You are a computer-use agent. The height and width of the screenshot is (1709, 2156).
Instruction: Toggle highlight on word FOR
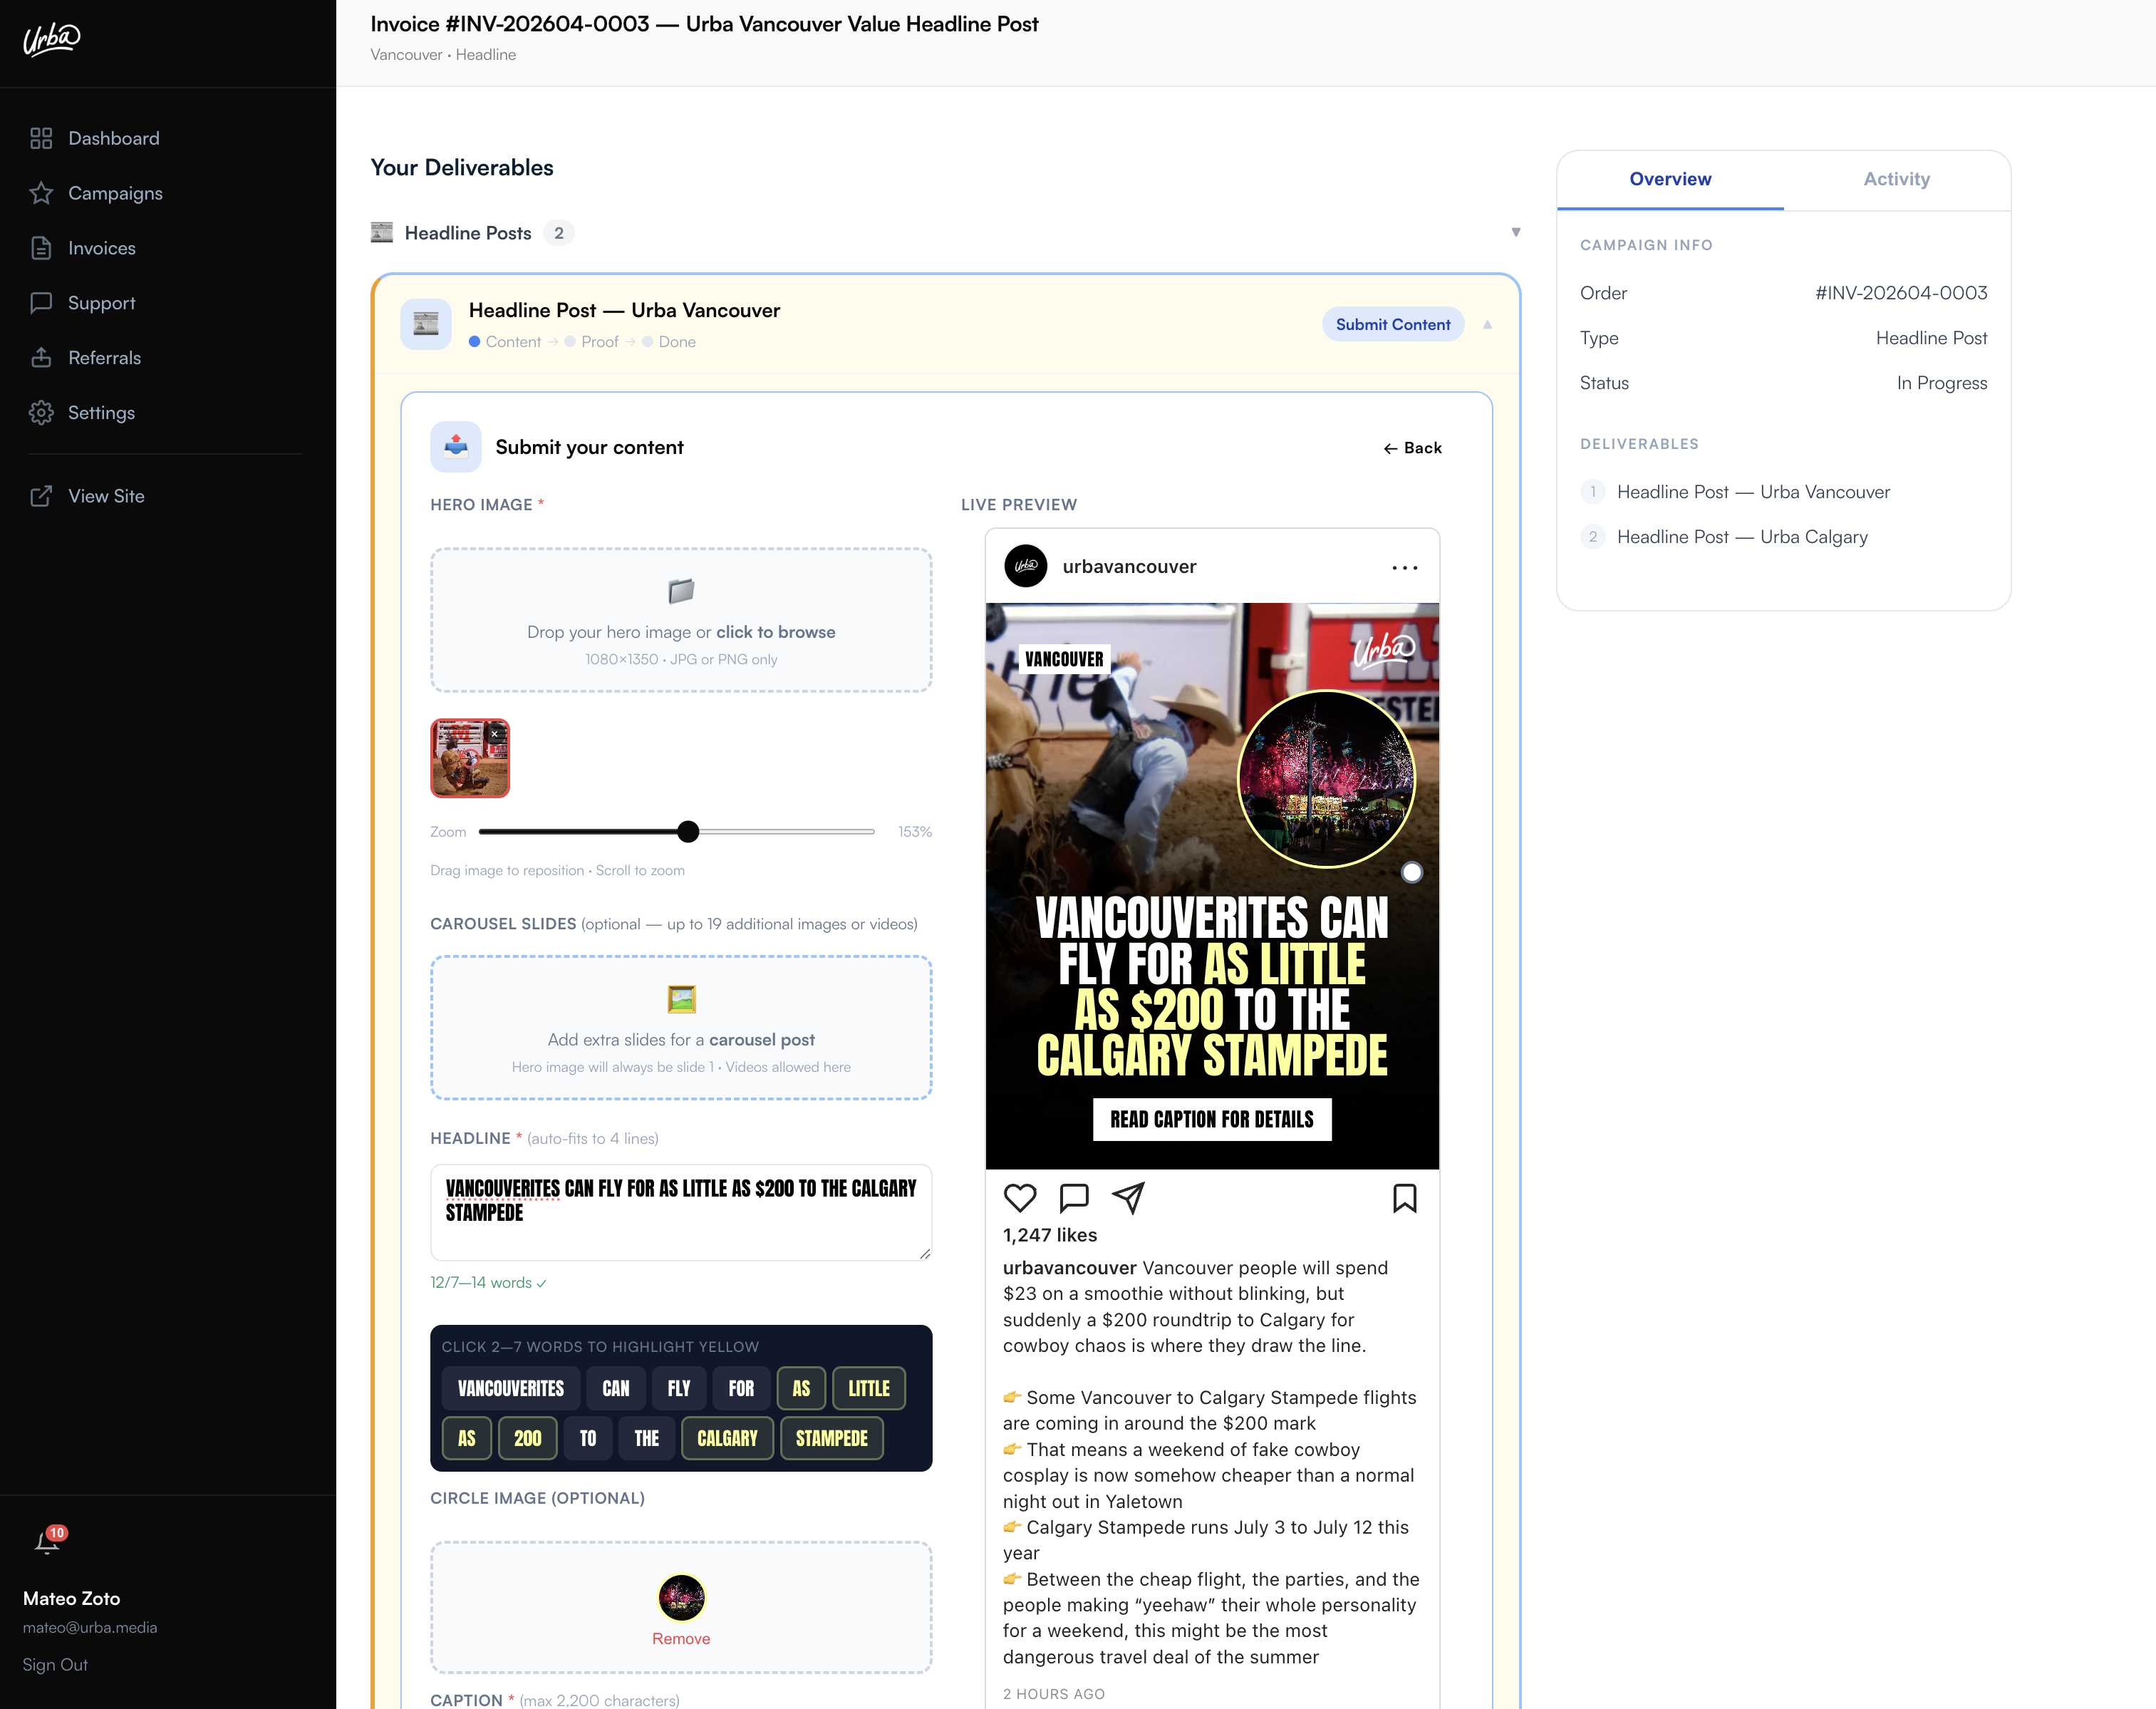point(741,1388)
